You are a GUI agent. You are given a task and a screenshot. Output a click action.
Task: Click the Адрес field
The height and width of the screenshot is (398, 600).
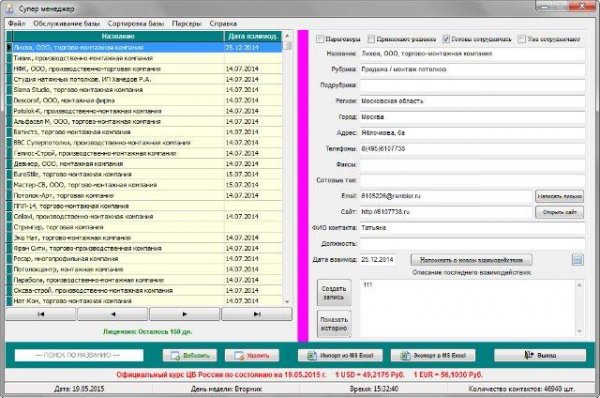(x=472, y=133)
